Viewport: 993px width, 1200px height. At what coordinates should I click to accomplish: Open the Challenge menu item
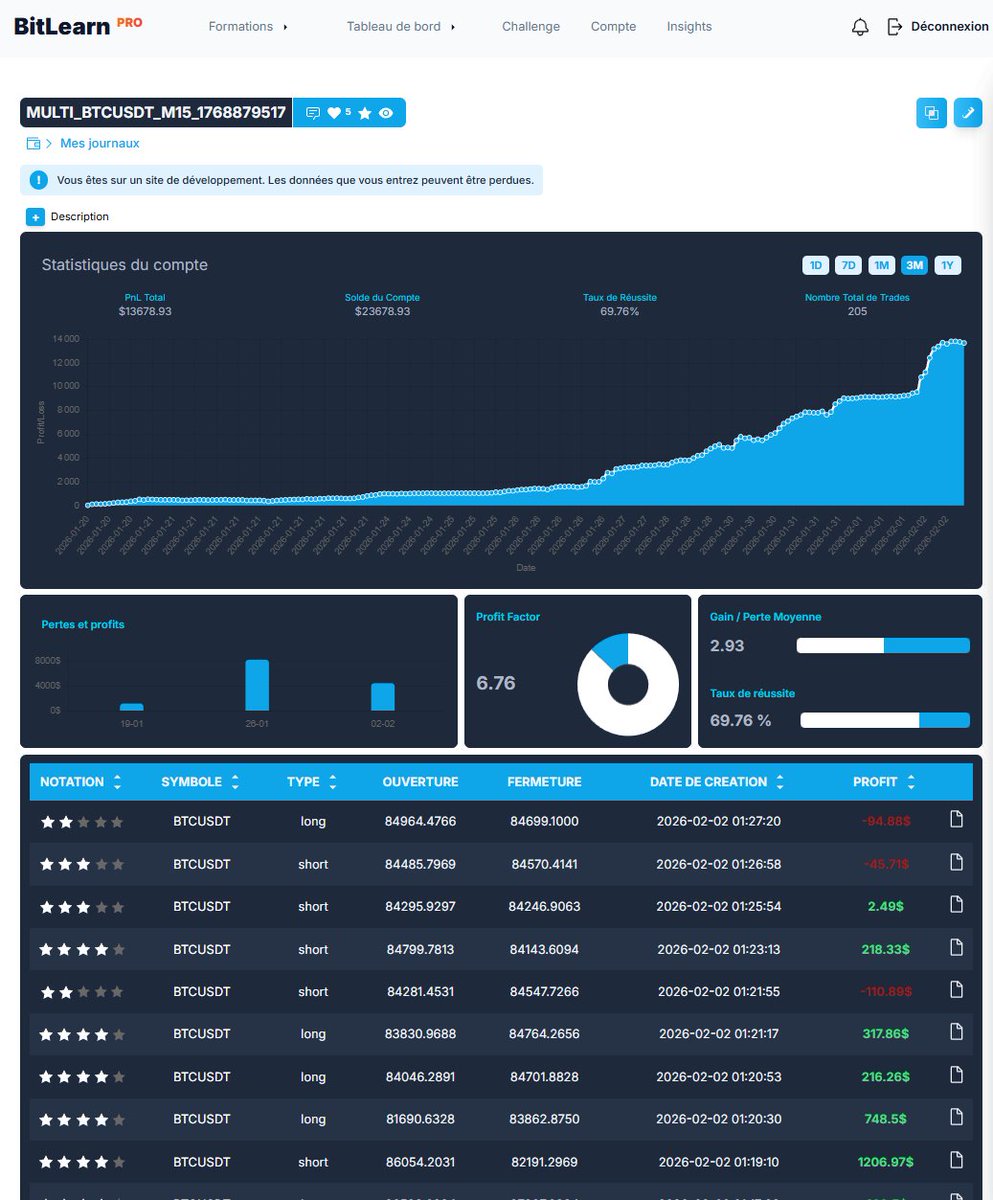531,27
